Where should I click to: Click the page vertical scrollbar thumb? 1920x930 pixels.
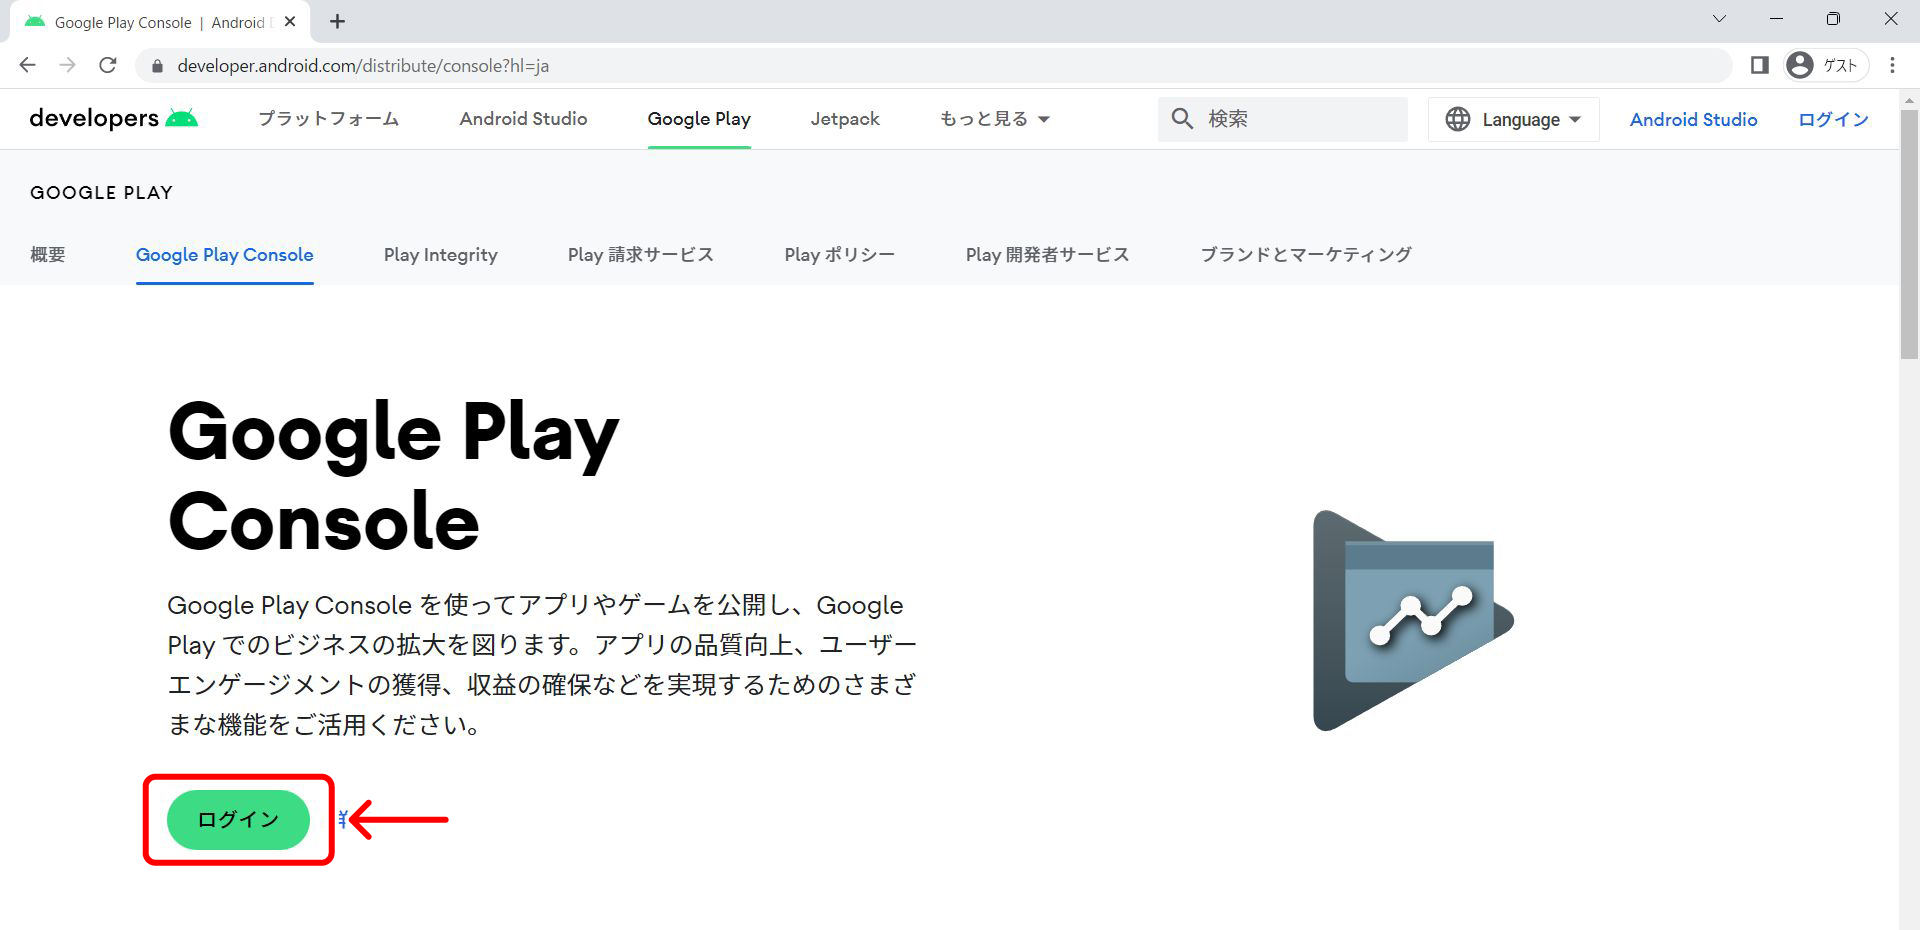1909,230
